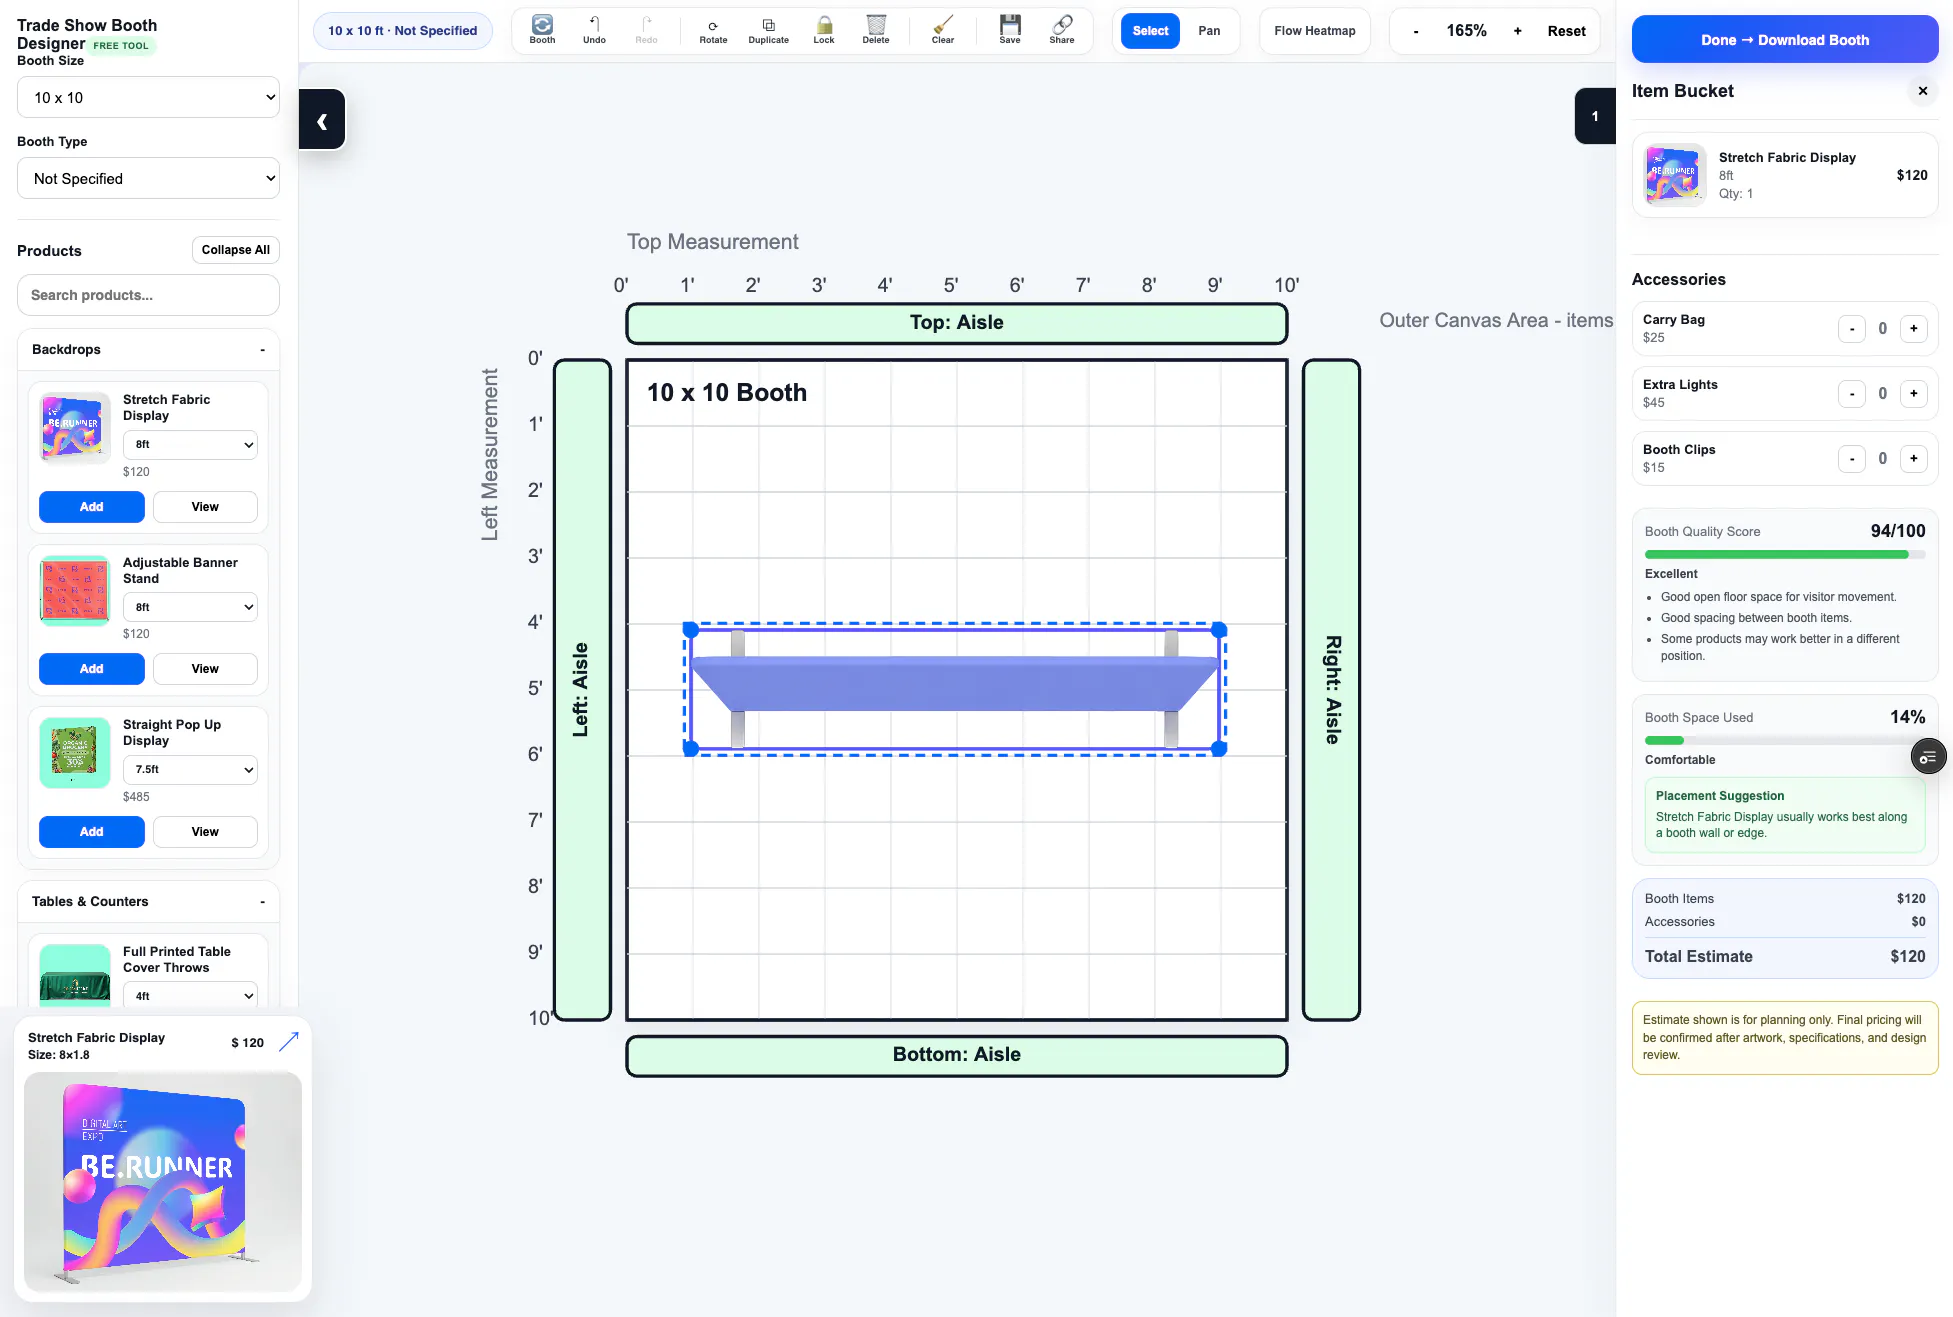This screenshot has height=1317, width=1953.
Task: Toggle the Flow Heatmap
Action: pyautogui.click(x=1314, y=31)
